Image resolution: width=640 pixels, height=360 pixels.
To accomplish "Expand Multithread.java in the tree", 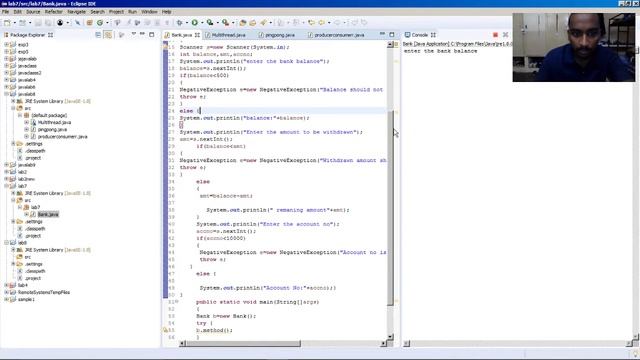I will (27, 122).
